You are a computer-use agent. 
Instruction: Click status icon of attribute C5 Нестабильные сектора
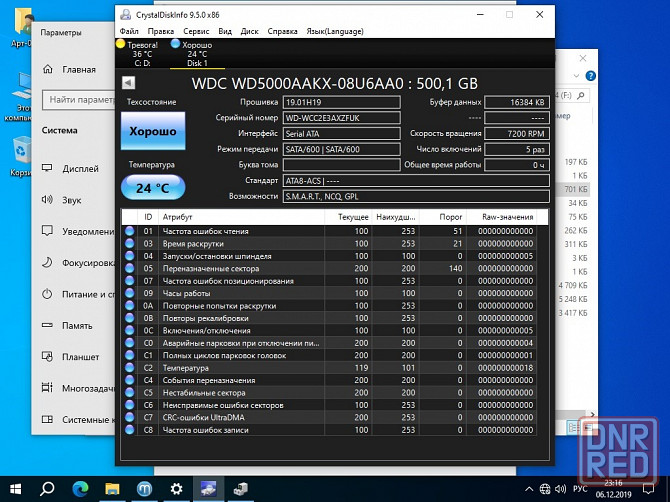pos(129,392)
